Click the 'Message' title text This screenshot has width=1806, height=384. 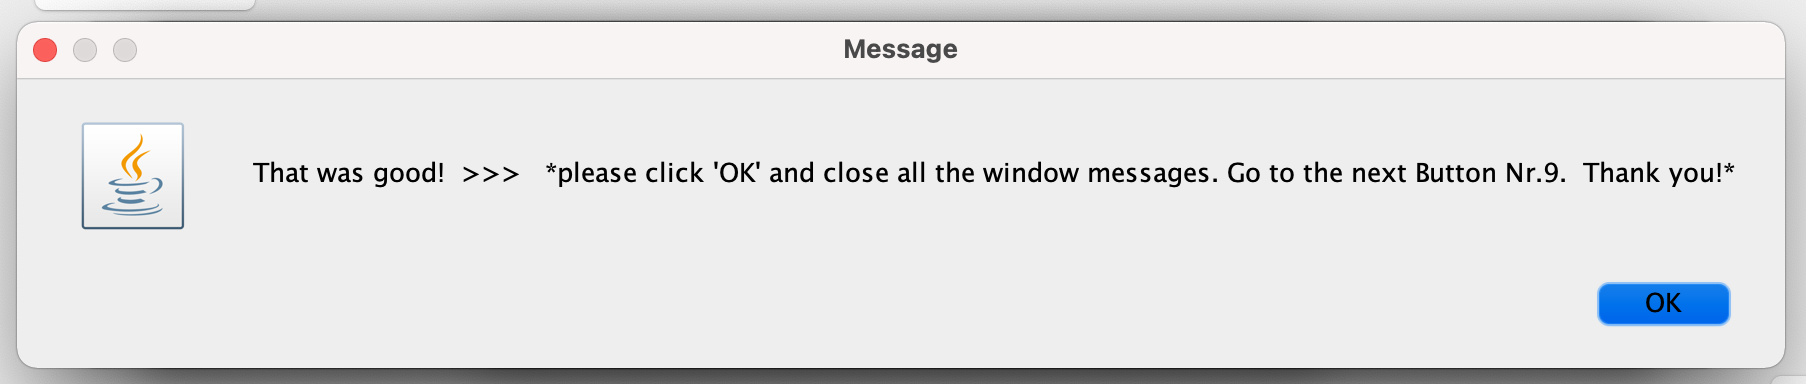[x=900, y=49]
